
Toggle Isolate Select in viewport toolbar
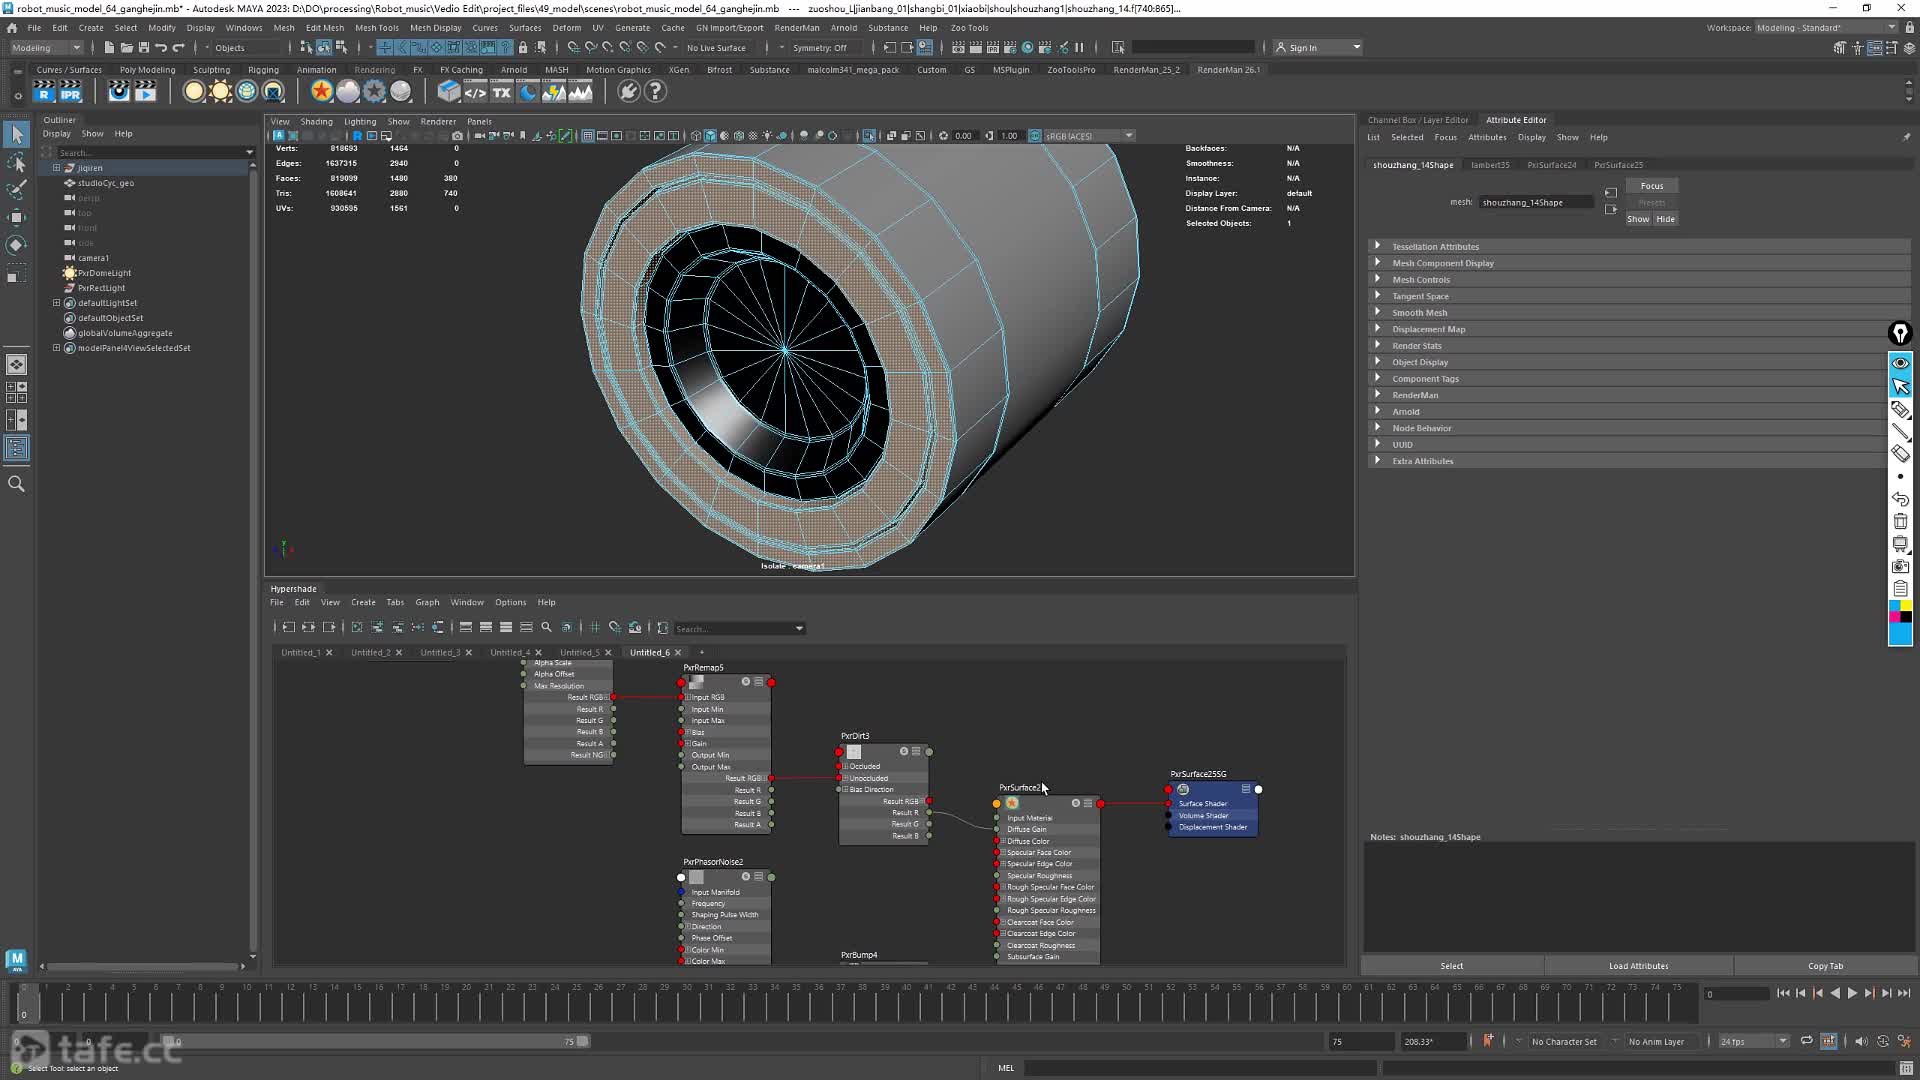point(869,136)
